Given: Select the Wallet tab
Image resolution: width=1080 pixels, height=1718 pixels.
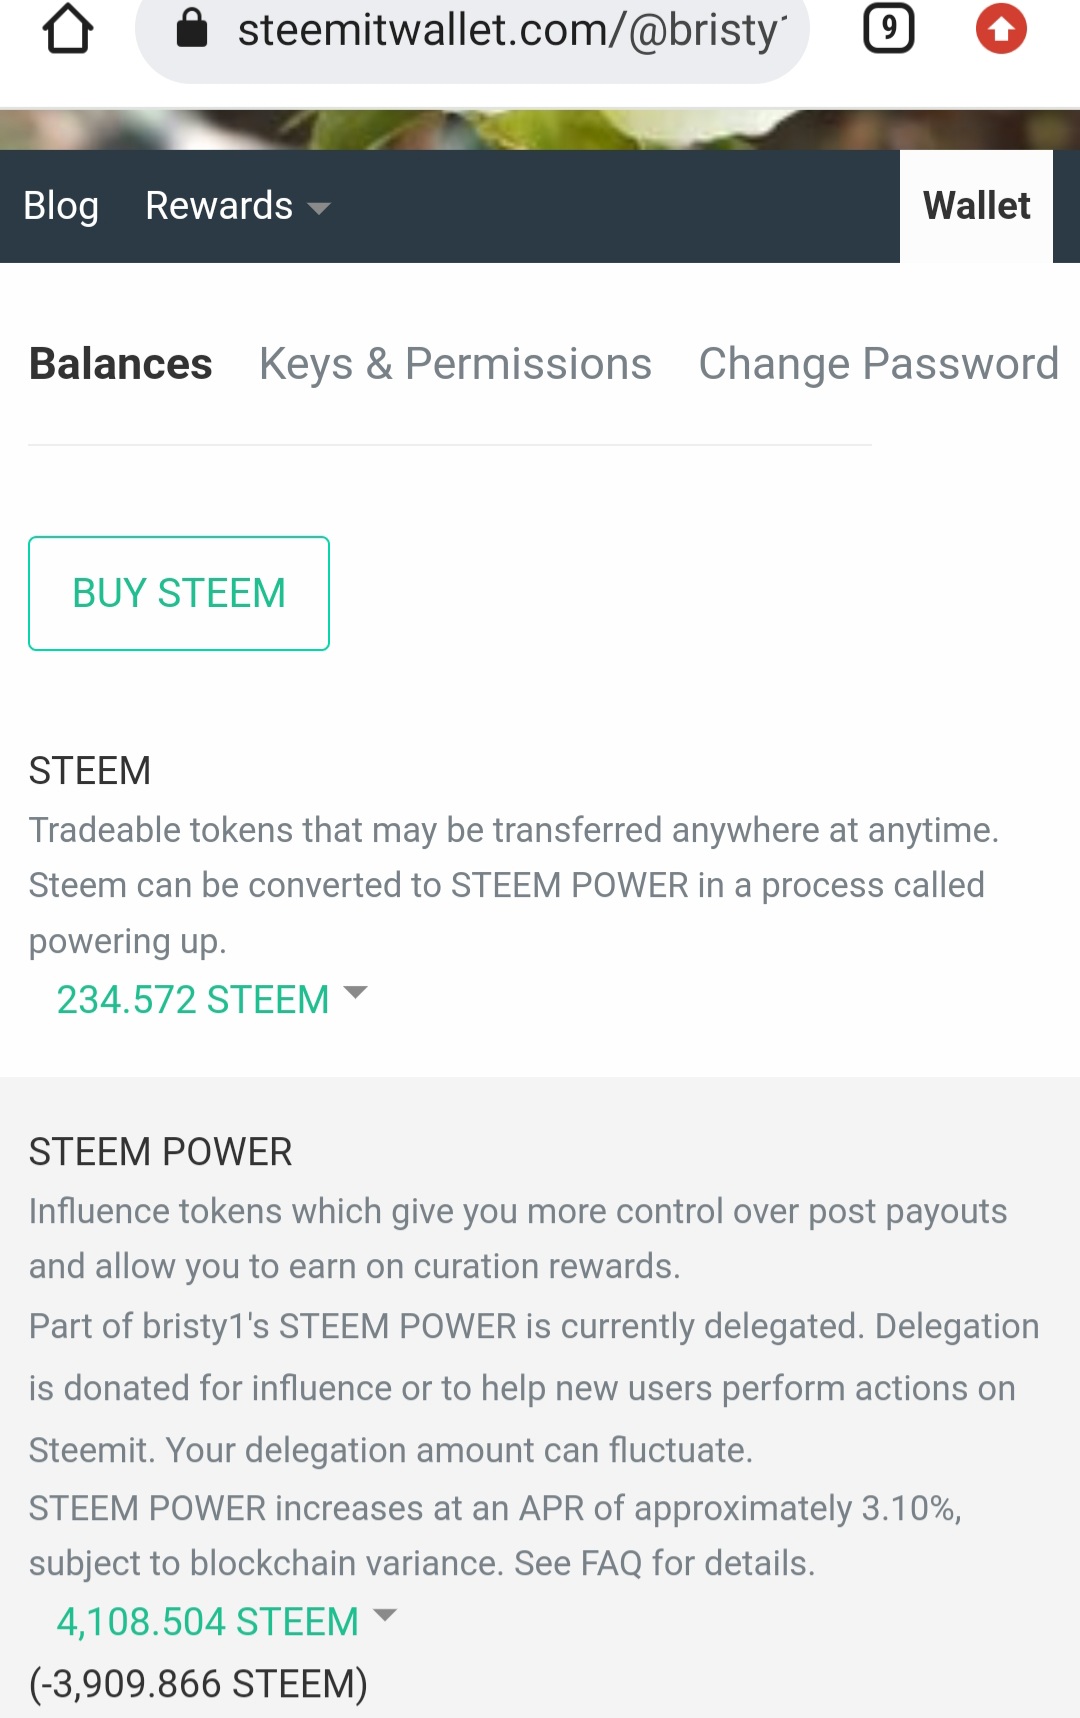Looking at the screenshot, I should (976, 206).
